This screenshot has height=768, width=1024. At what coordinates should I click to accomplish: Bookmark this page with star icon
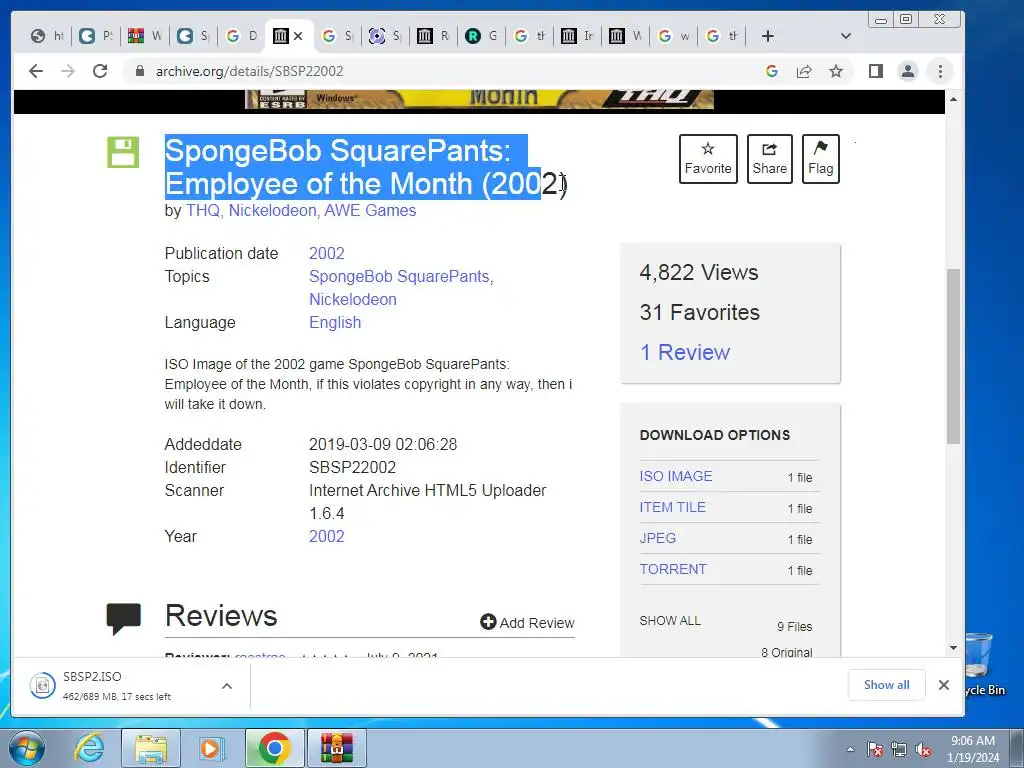click(836, 71)
